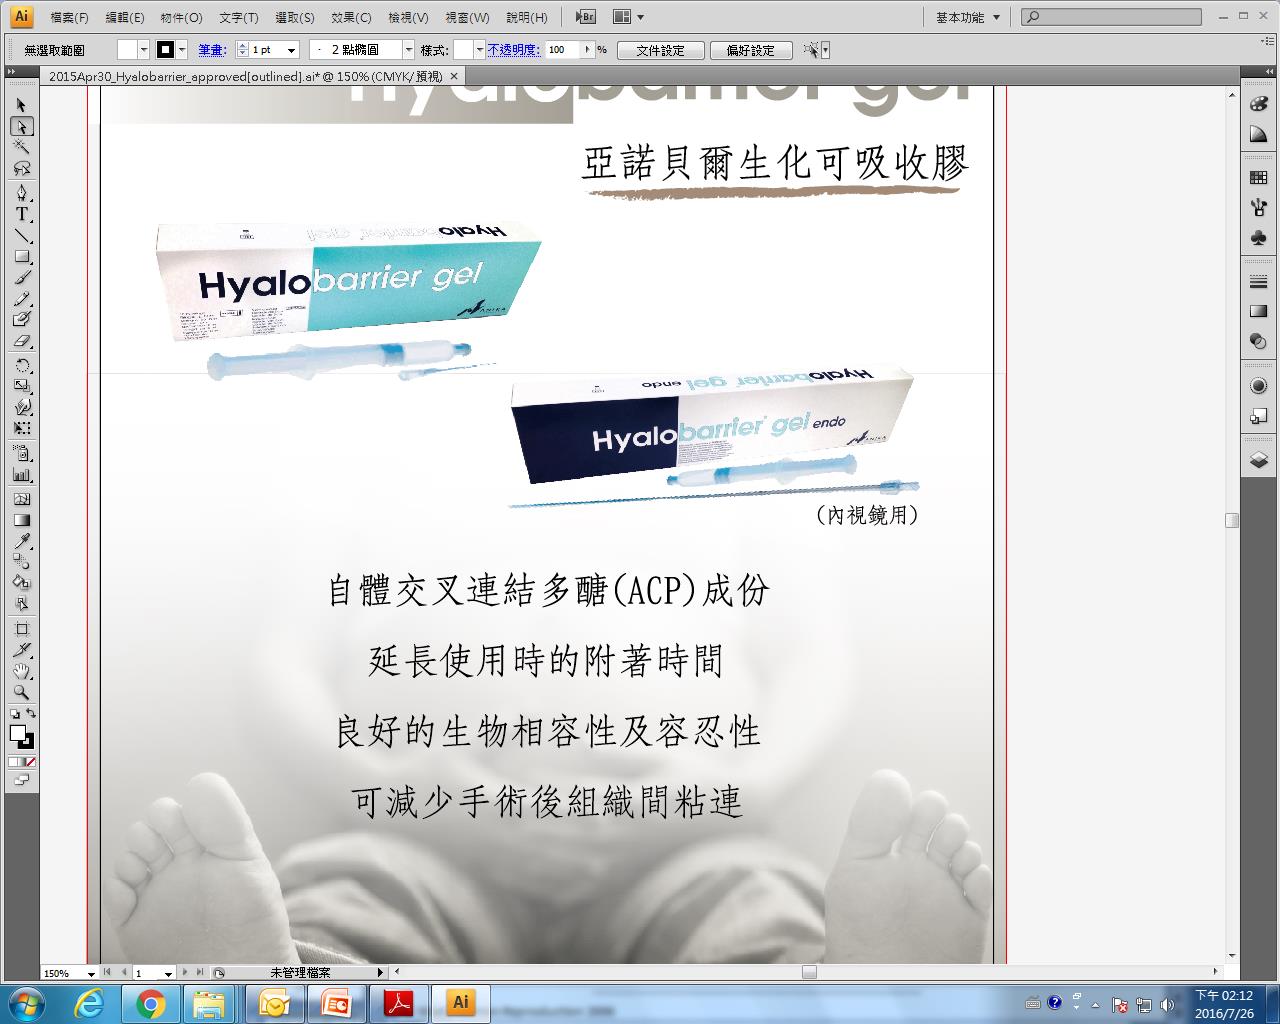The height and width of the screenshot is (1024, 1280).
Task: Open the 150% zoom level dropdown
Action: (x=91, y=973)
